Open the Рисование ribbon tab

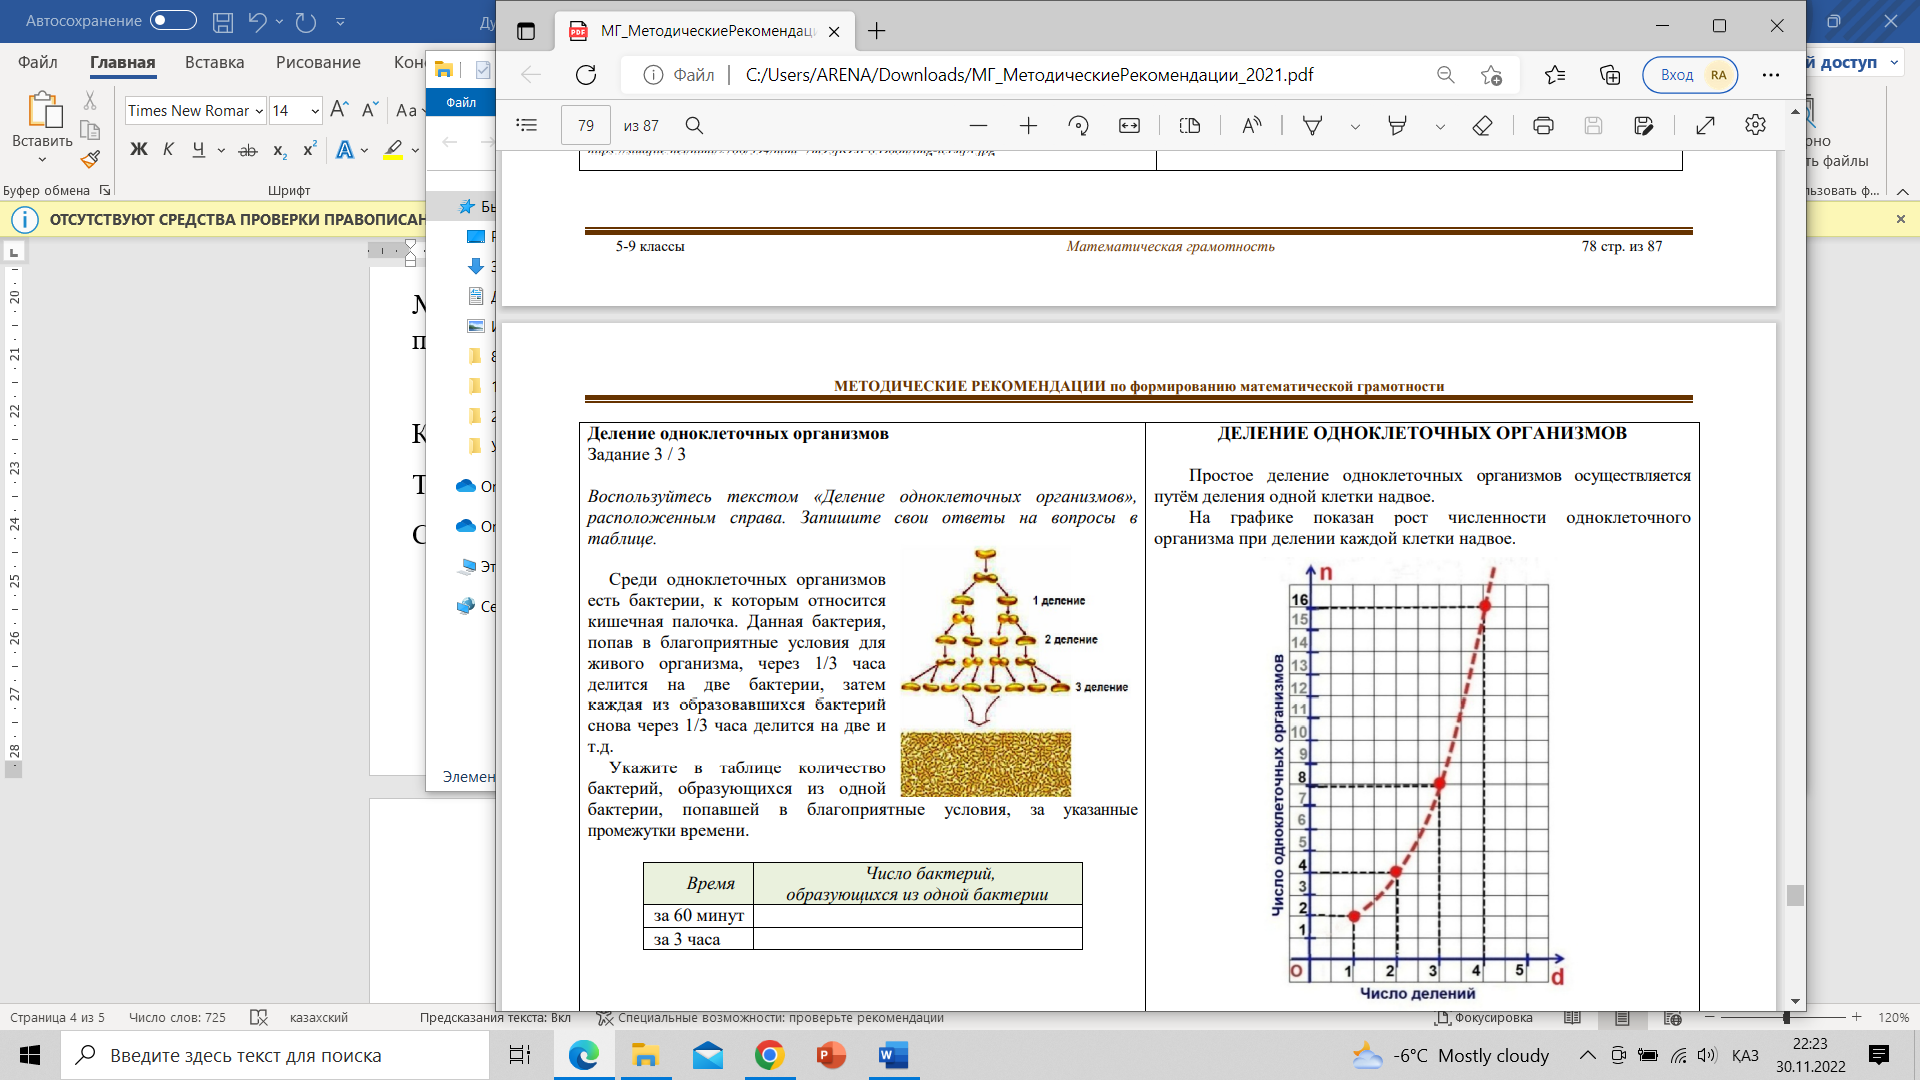(x=318, y=62)
